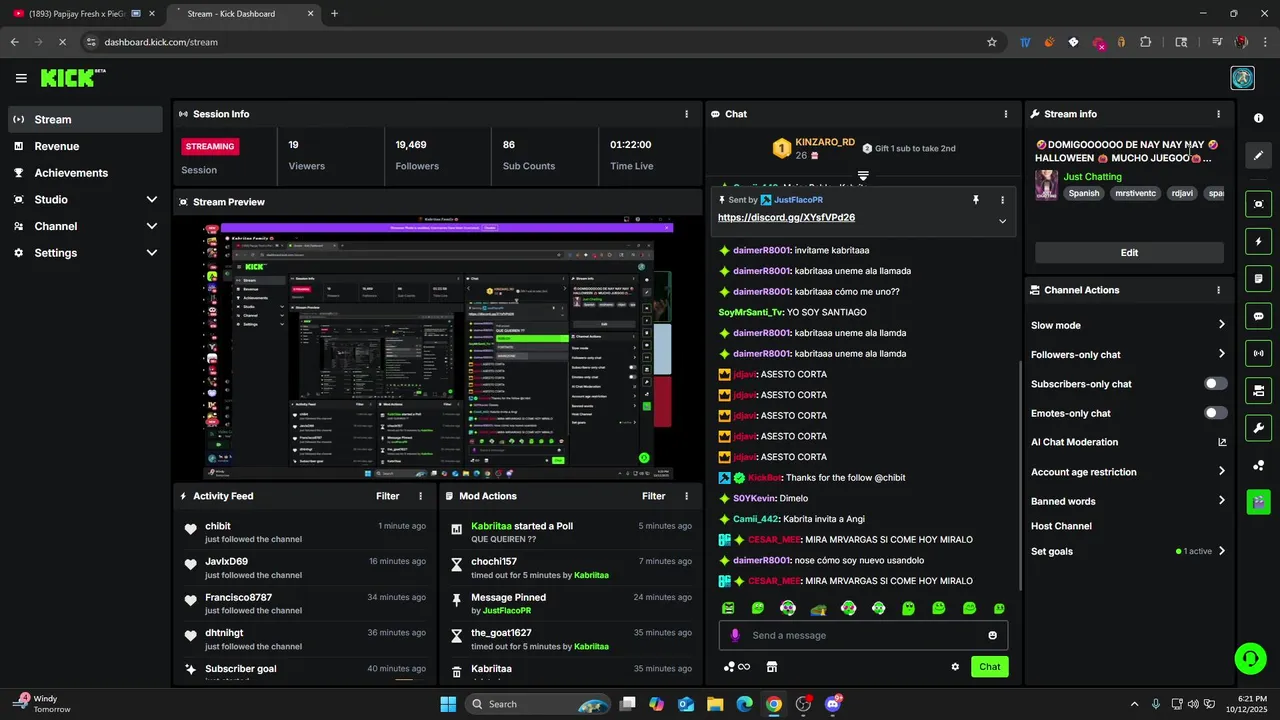Viewport: 1280px width, 720px height.
Task: Open pinned message three-dot options
Action: pos(1002,200)
